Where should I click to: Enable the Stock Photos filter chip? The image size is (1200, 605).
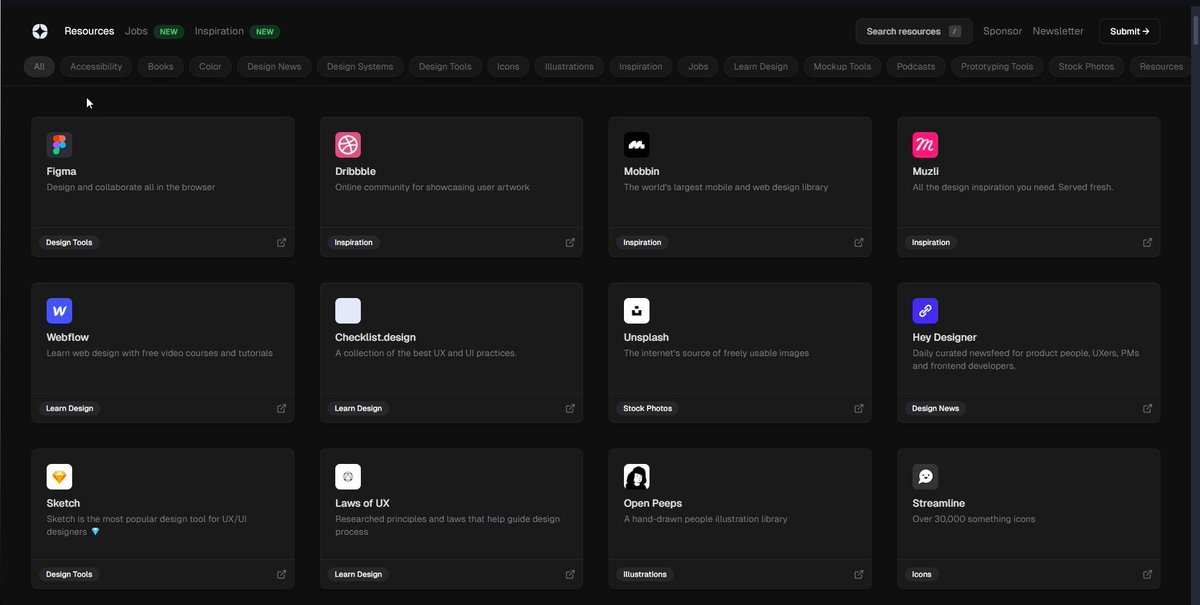[x=1086, y=67]
